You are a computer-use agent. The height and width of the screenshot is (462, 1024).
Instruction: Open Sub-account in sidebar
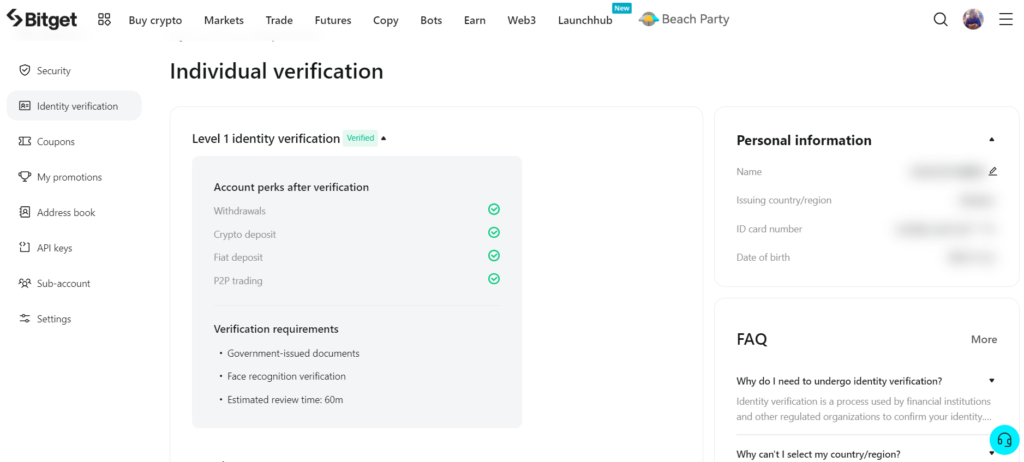74,284
